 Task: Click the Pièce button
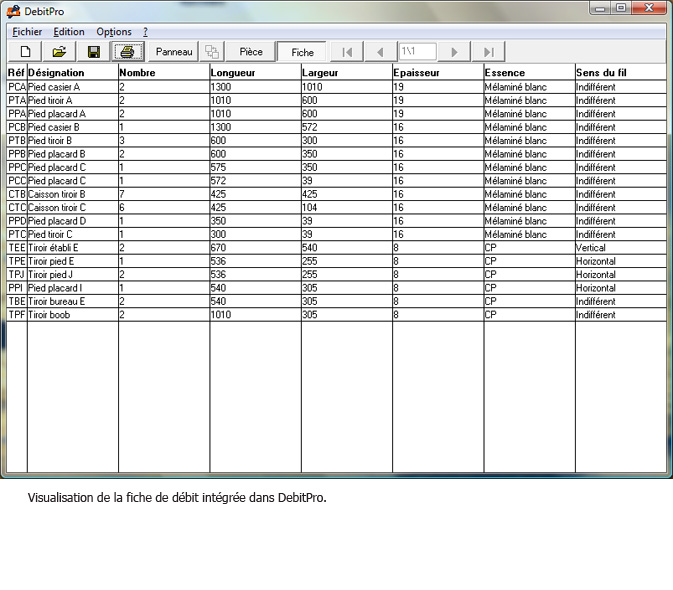251,52
